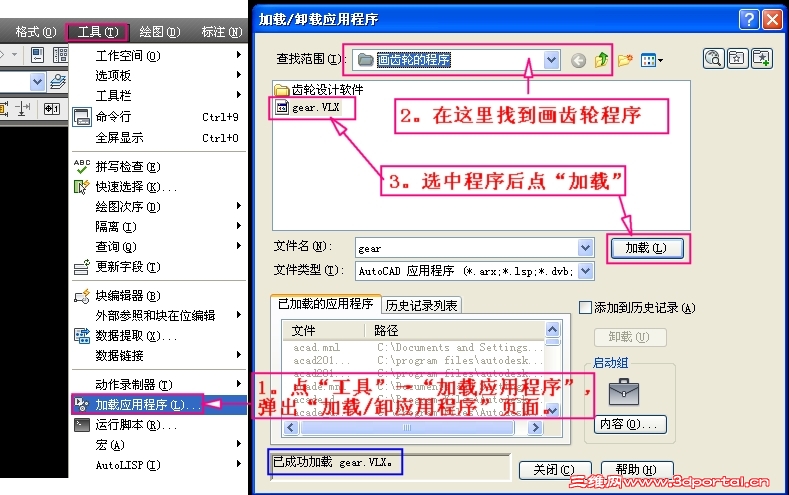This screenshot has height=495, width=789.
Task: Click the help question mark button
Action: (x=749, y=19)
